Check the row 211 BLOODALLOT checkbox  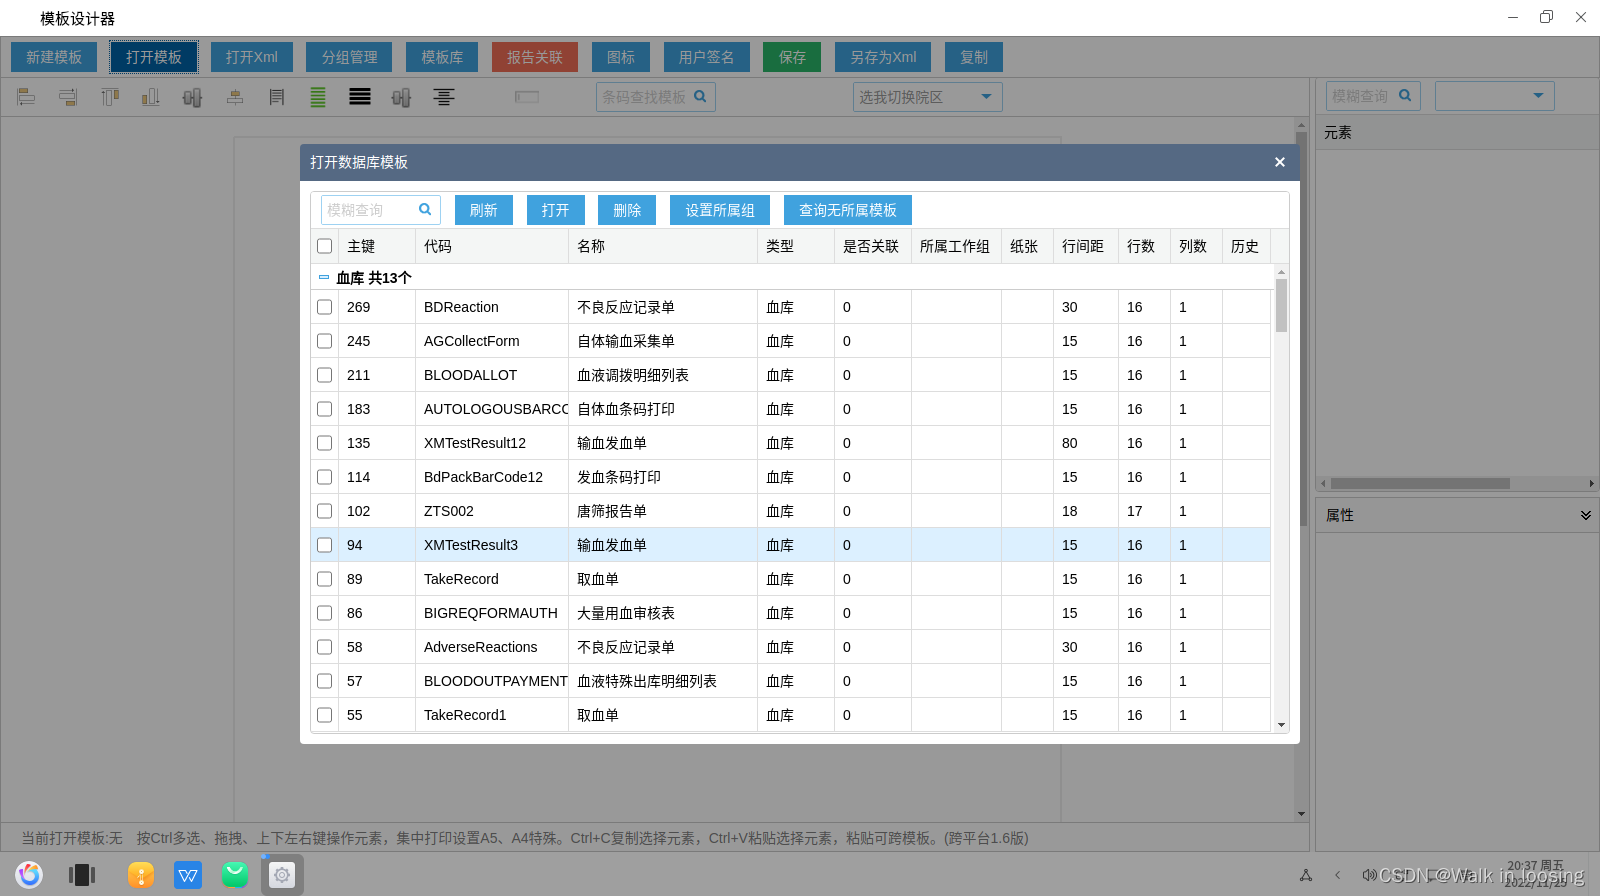point(325,375)
